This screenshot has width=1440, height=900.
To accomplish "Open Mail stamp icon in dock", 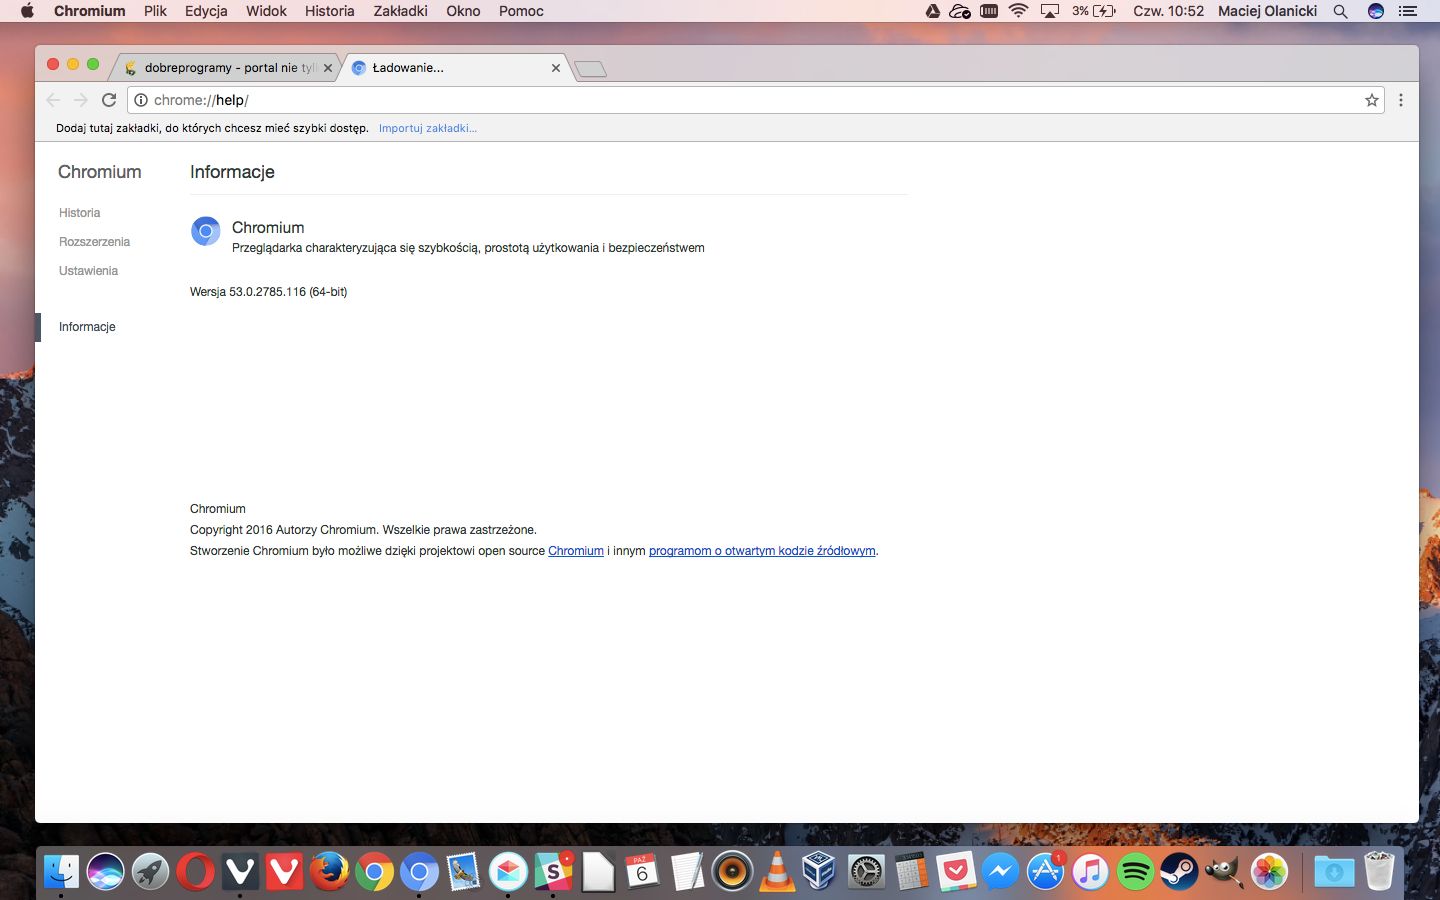I will click(463, 872).
